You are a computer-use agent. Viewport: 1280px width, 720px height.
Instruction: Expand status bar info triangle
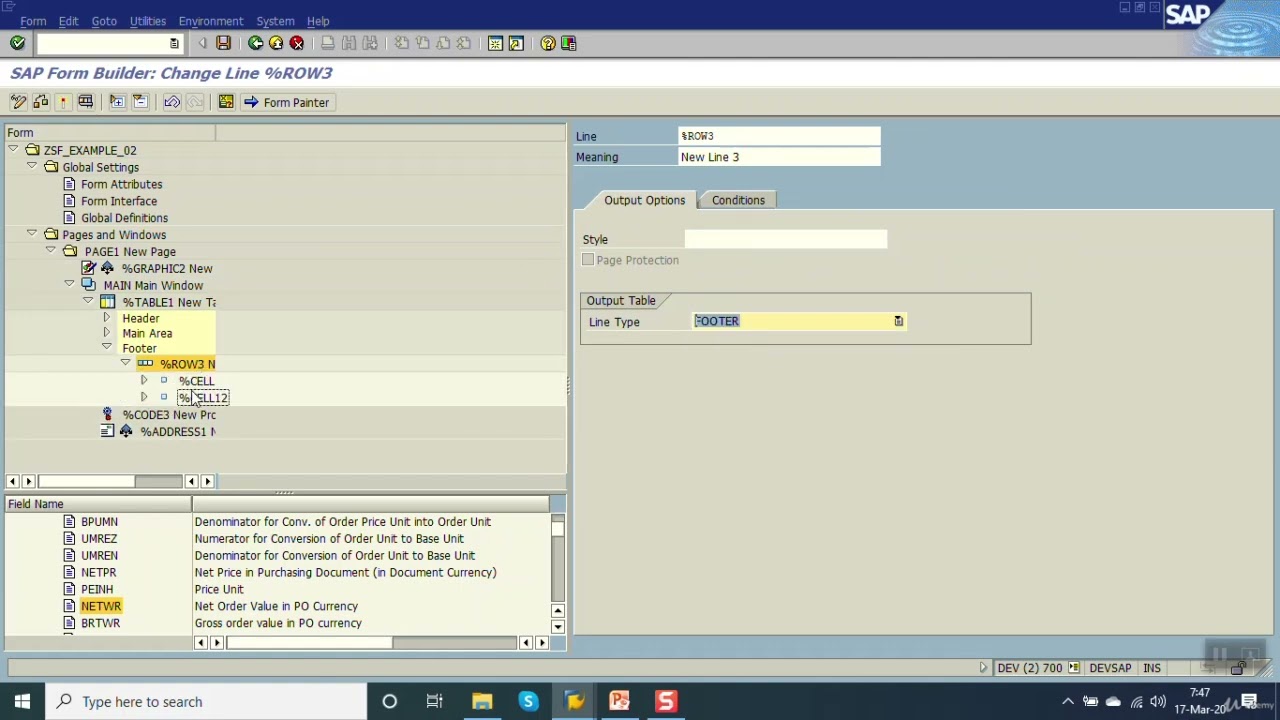tap(983, 668)
